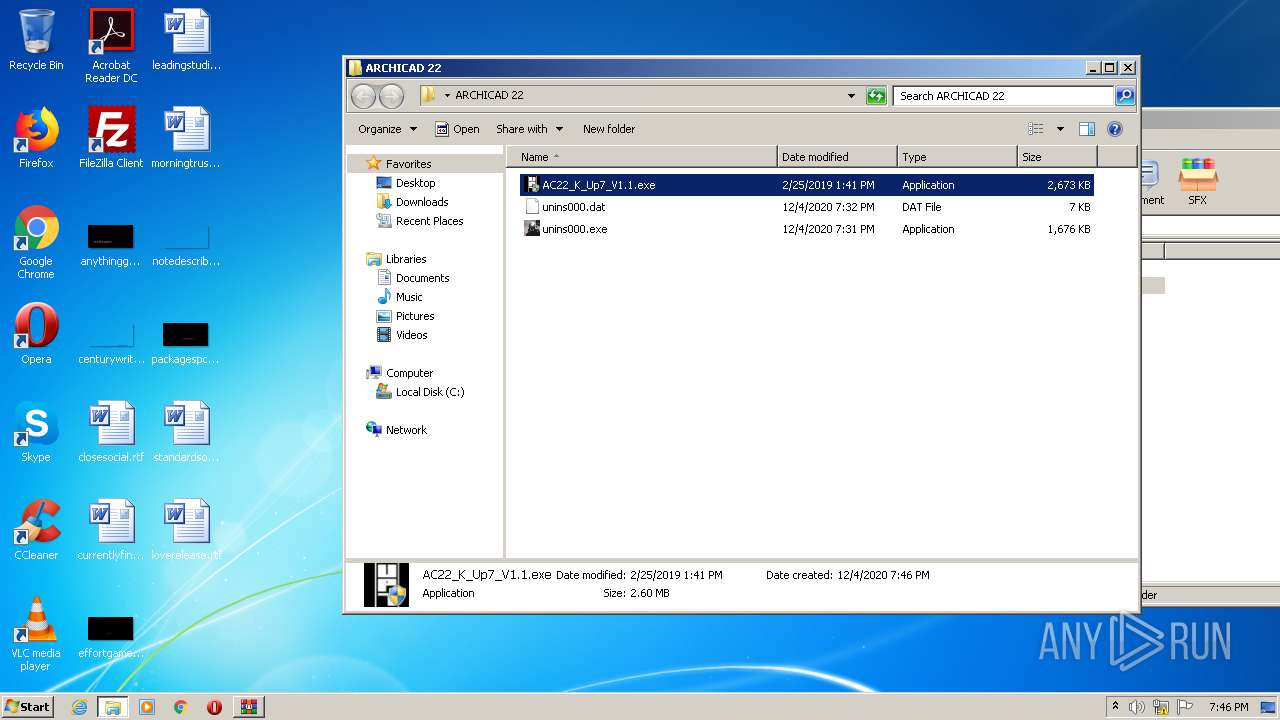Sort files by Type column
The image size is (1280, 720).
[957, 157]
